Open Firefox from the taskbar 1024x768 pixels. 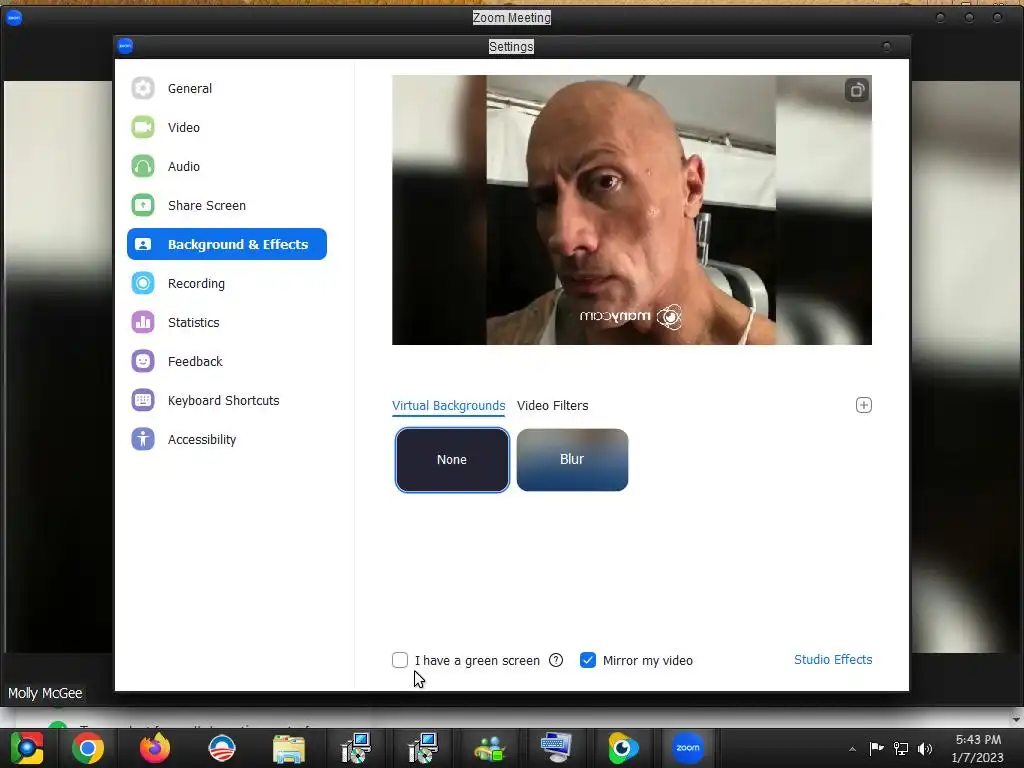[155, 748]
